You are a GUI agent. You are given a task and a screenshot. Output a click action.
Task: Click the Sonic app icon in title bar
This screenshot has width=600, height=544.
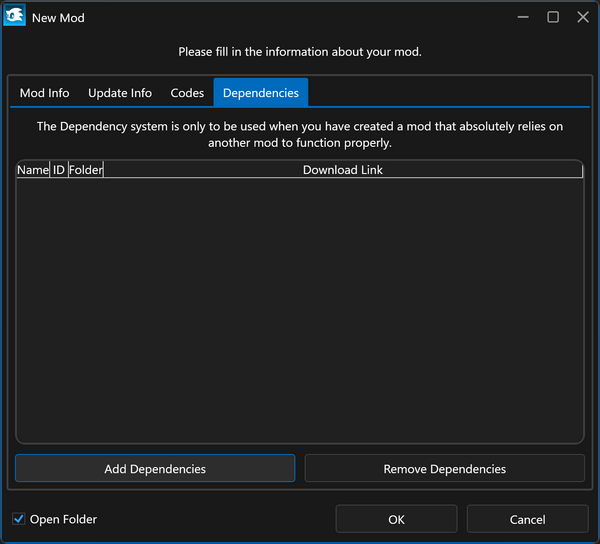(x=15, y=17)
